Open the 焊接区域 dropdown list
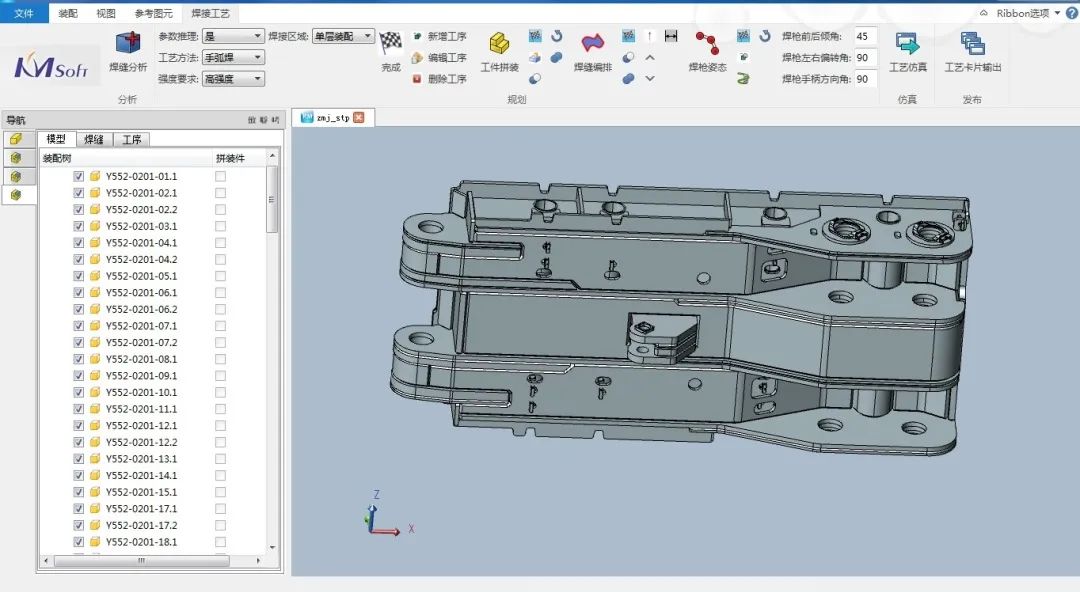 [x=367, y=36]
